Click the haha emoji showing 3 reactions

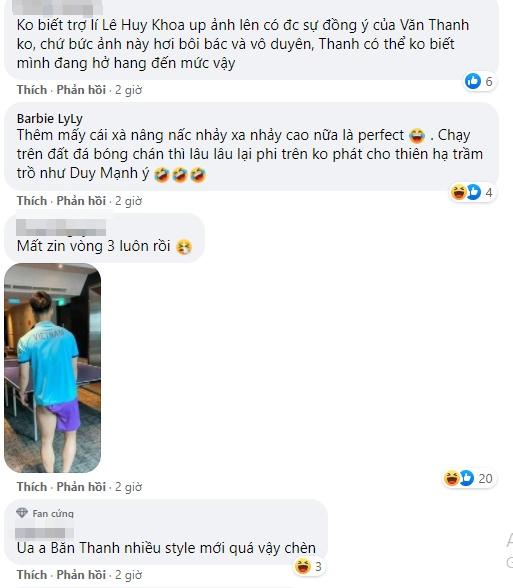click(303, 566)
